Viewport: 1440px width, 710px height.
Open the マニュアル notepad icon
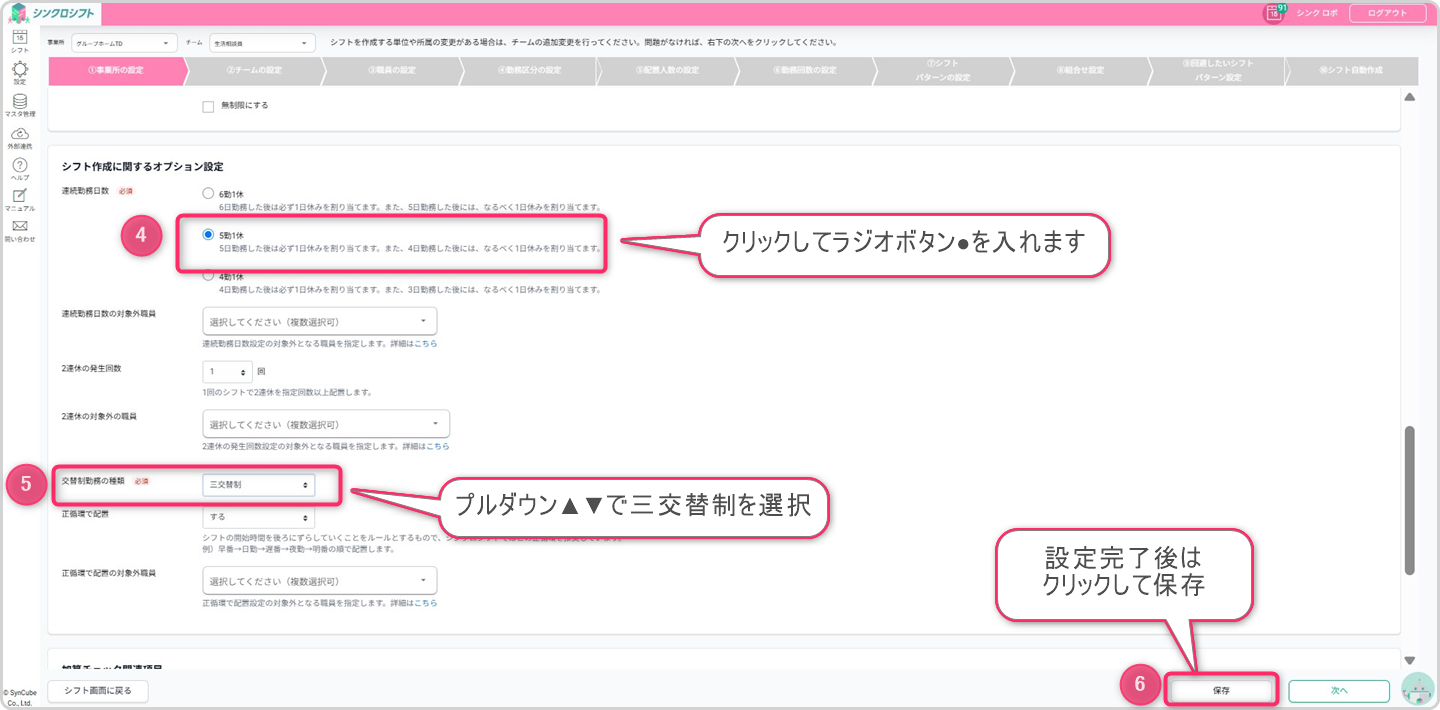[19, 196]
